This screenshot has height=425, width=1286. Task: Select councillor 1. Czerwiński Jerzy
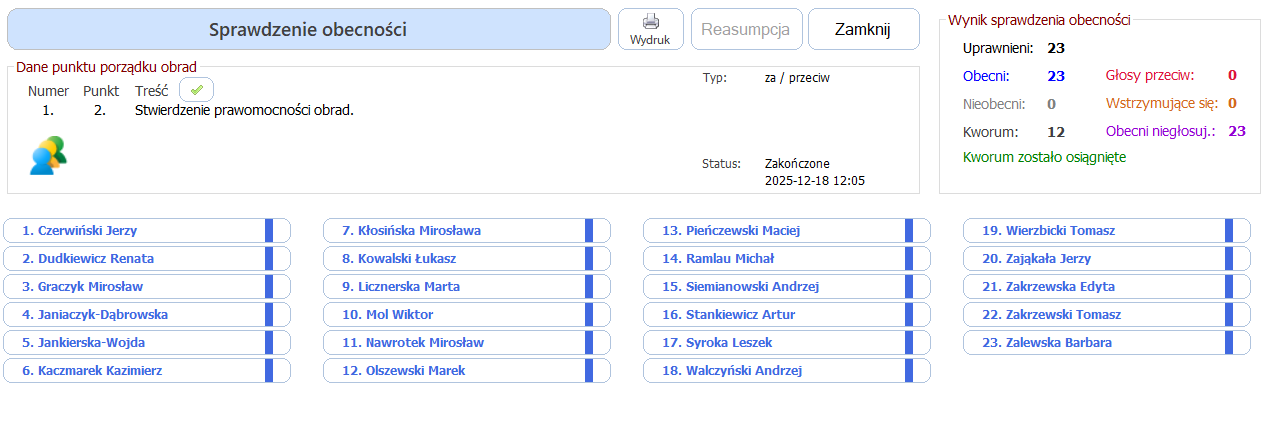[135, 231]
